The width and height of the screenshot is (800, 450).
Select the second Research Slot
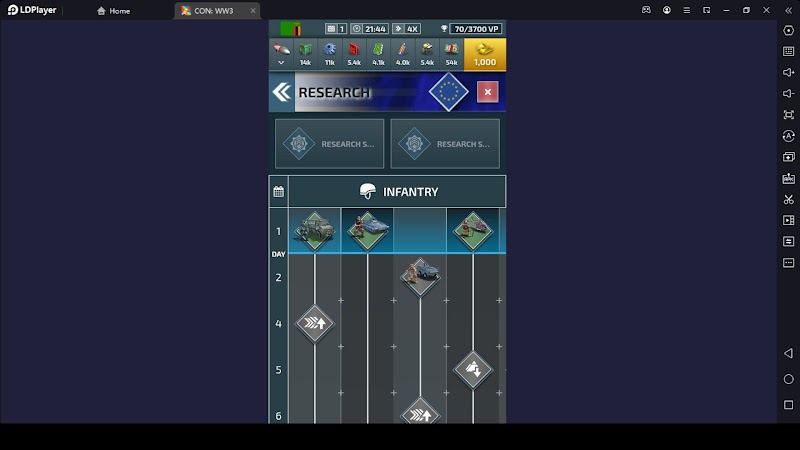445,144
